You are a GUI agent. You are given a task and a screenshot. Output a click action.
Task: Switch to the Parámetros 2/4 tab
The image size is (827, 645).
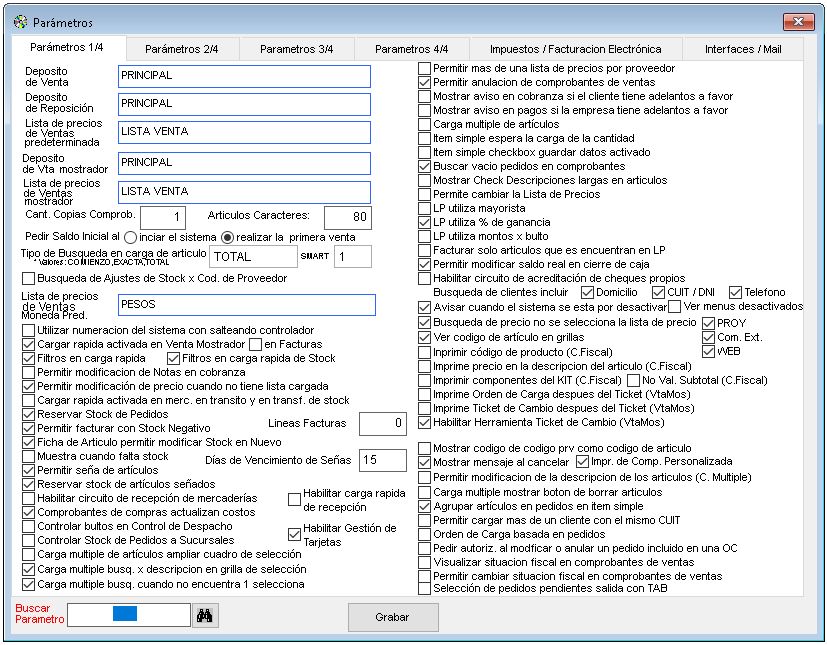(x=182, y=49)
